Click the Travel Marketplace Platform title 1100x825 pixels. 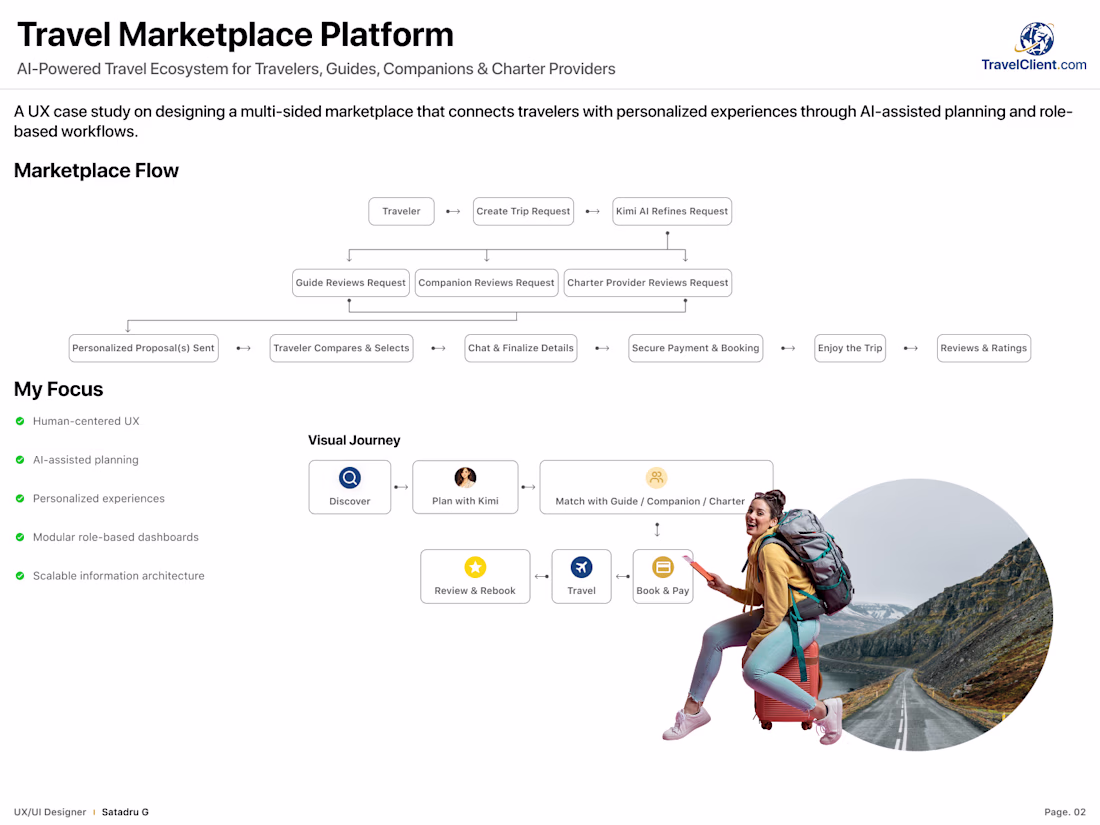(235, 34)
